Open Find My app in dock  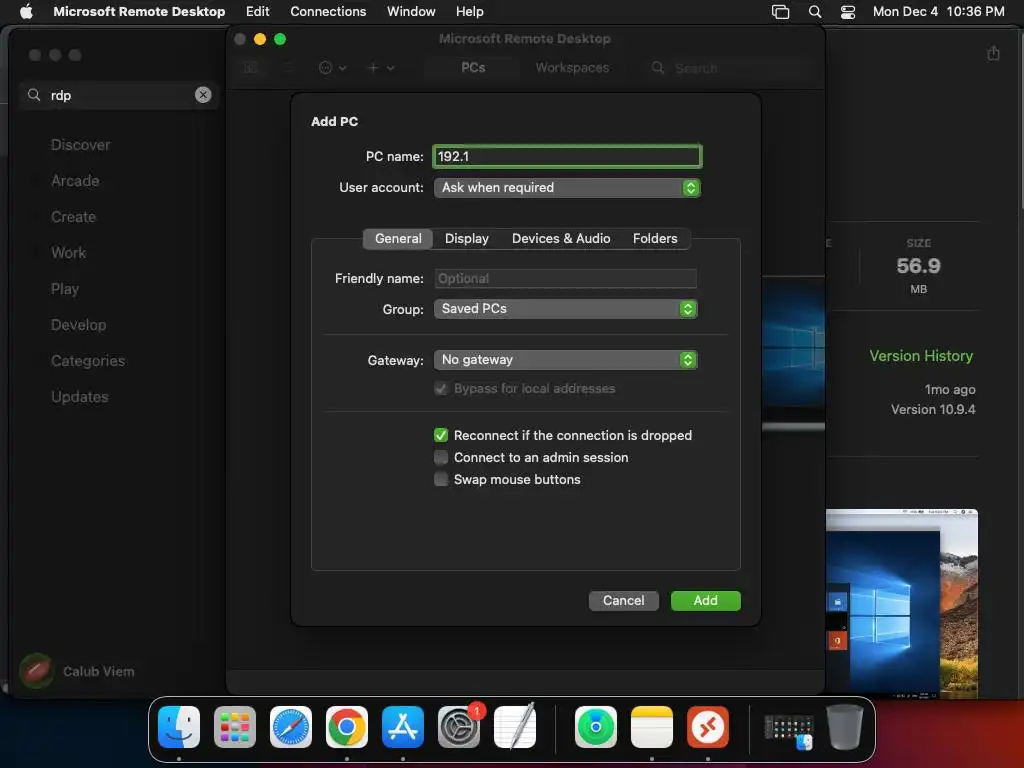596,726
